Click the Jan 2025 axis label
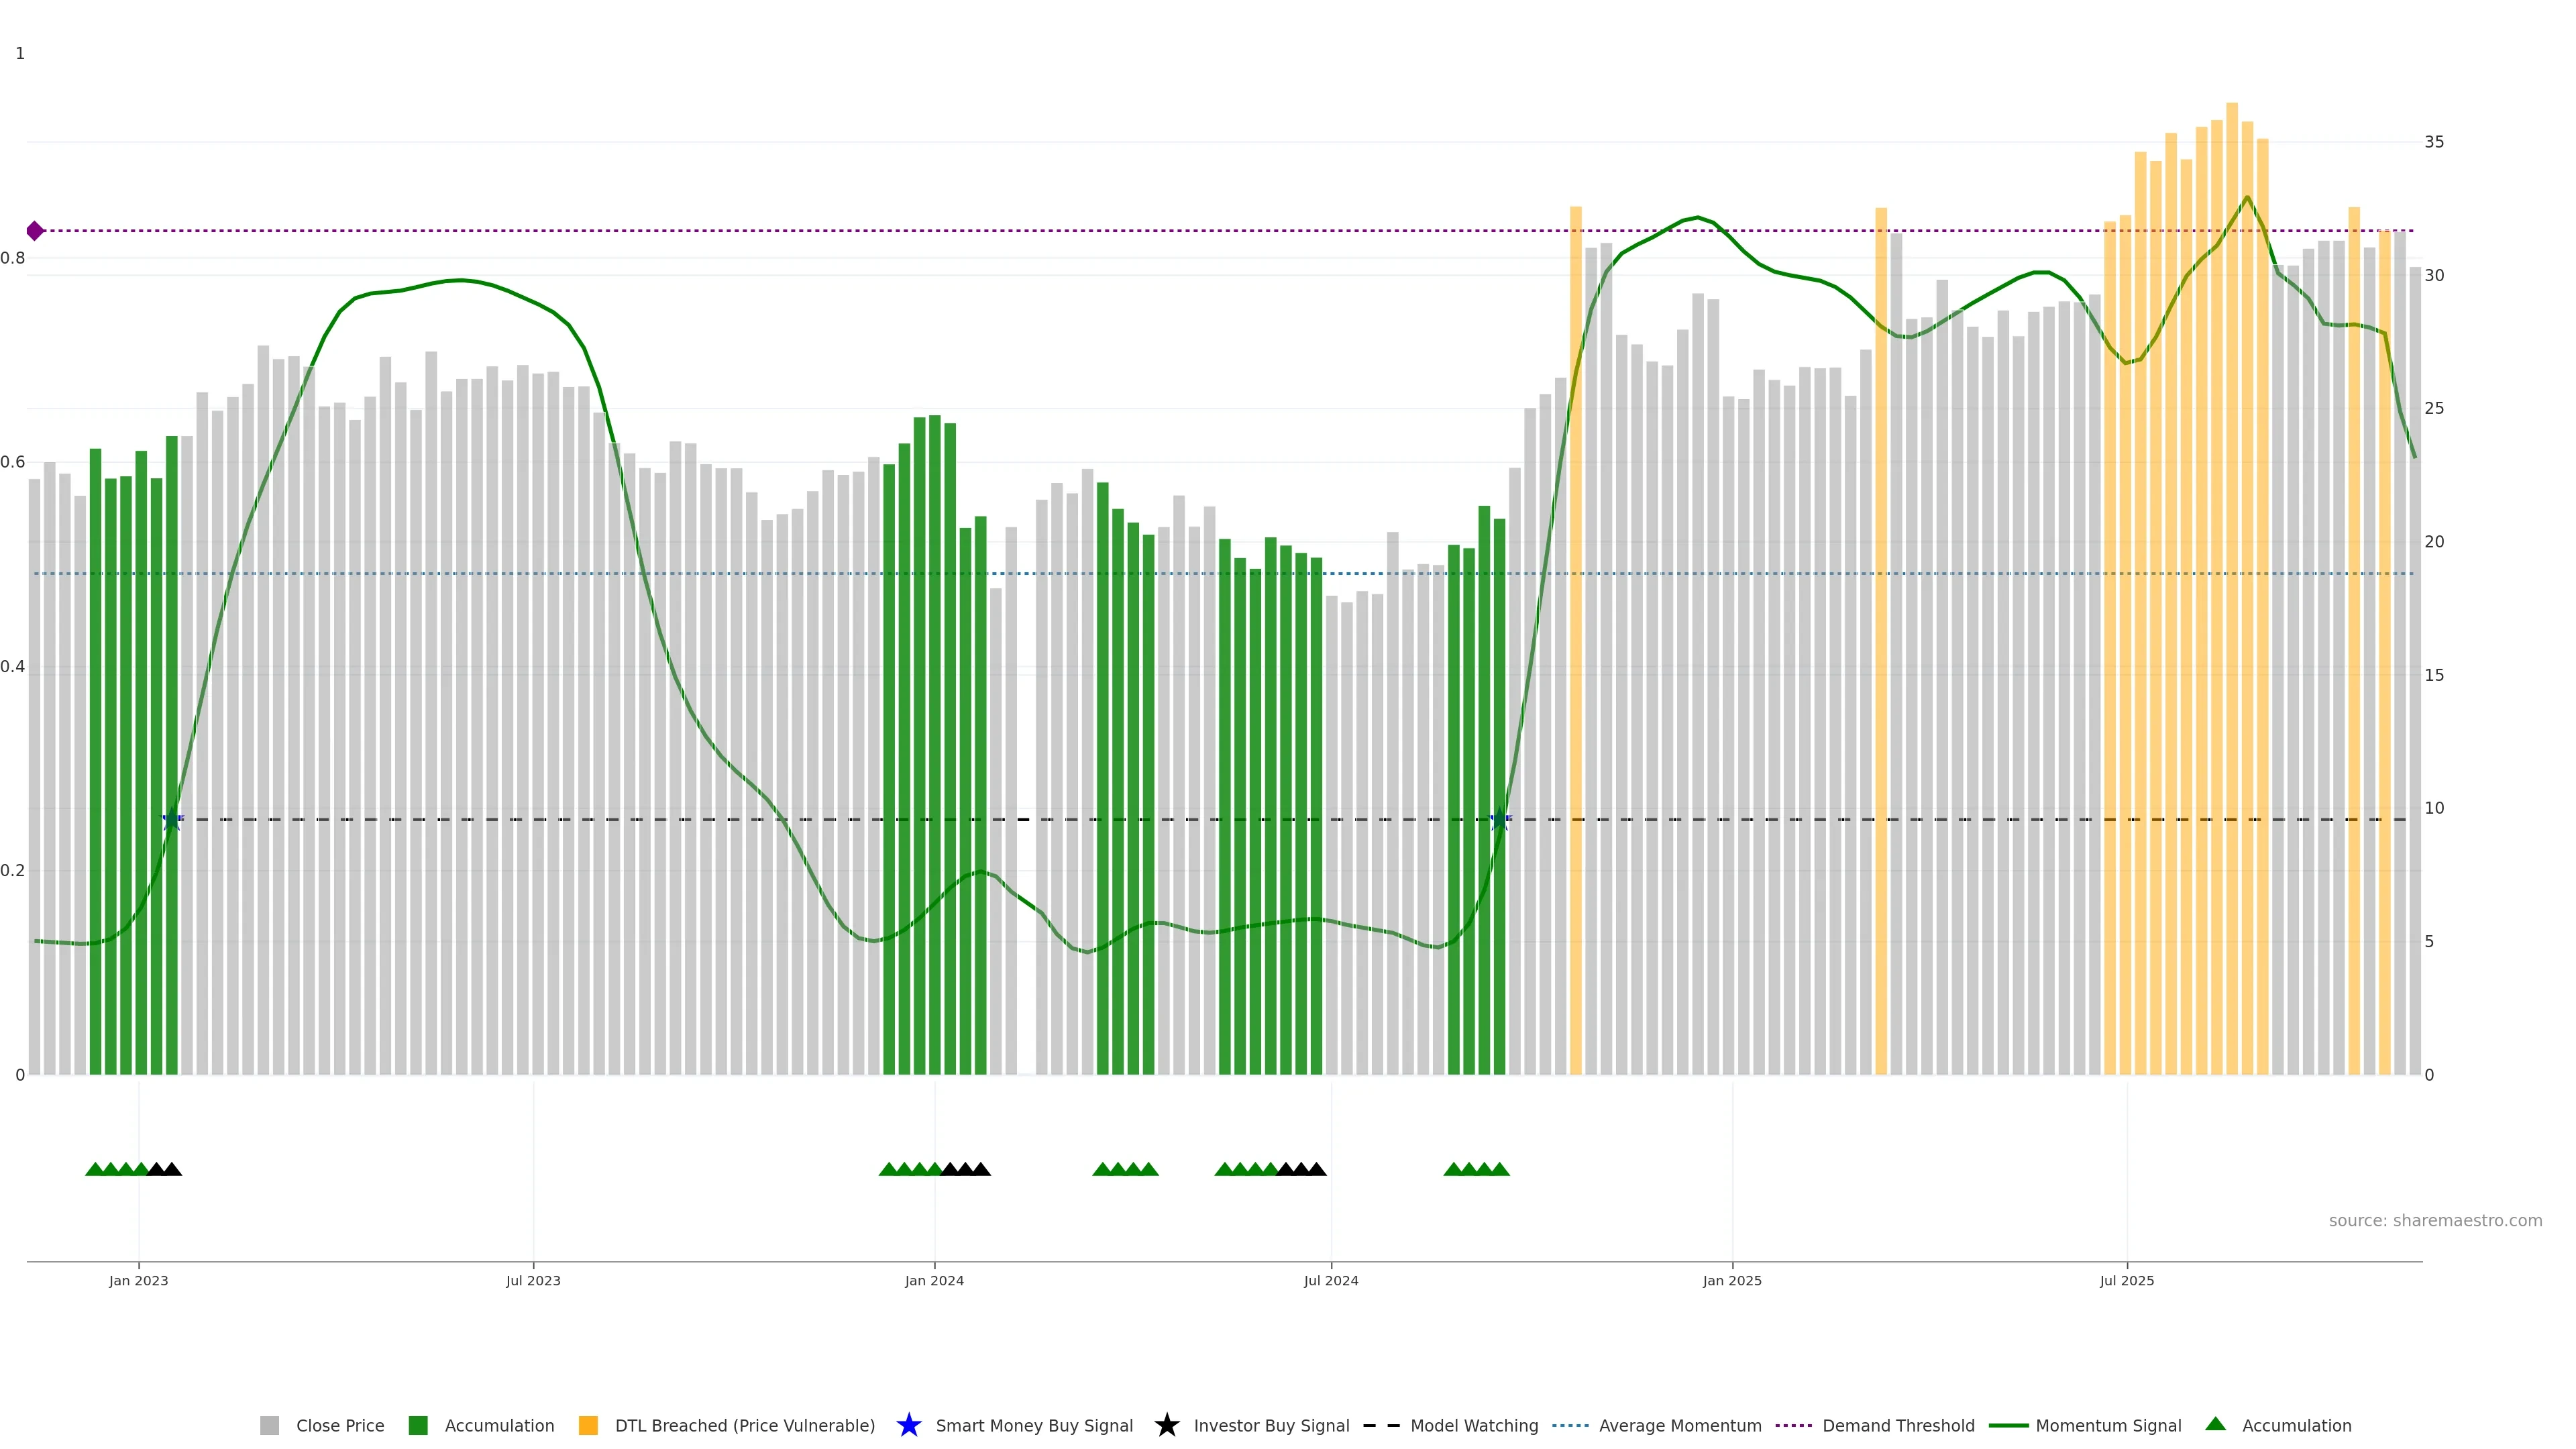 point(1732,1280)
